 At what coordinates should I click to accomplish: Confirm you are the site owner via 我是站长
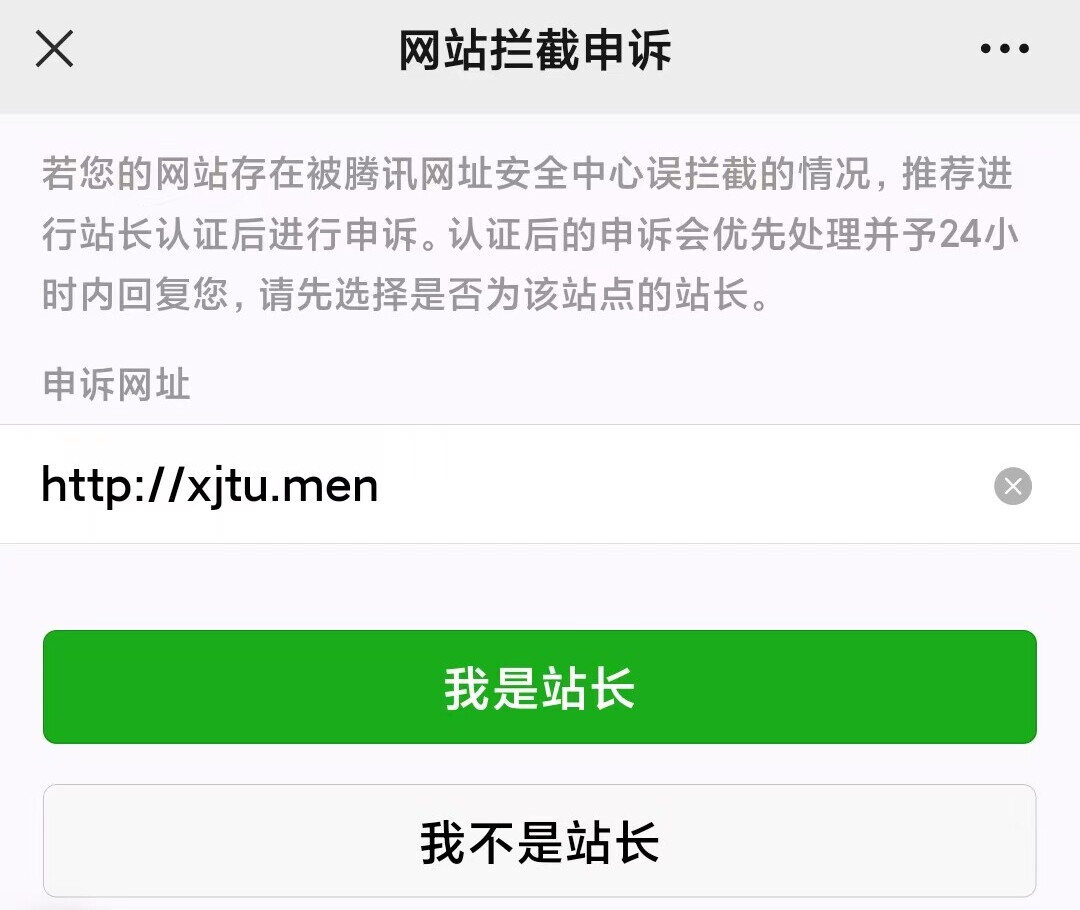[539, 687]
